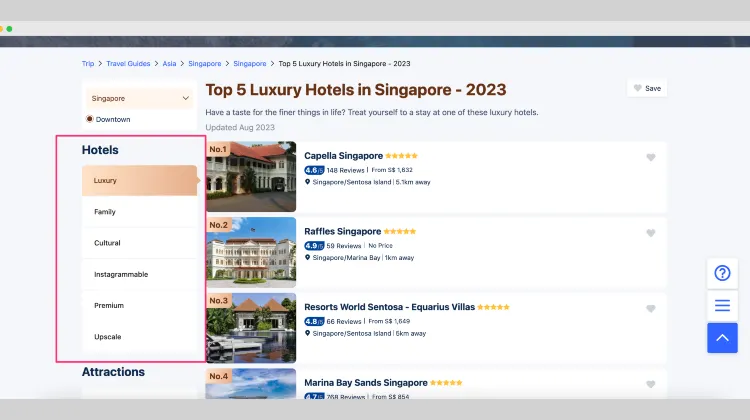Click the 4.6 rating badge for Capella
Image resolution: width=750 pixels, height=420 pixels.
314,170
